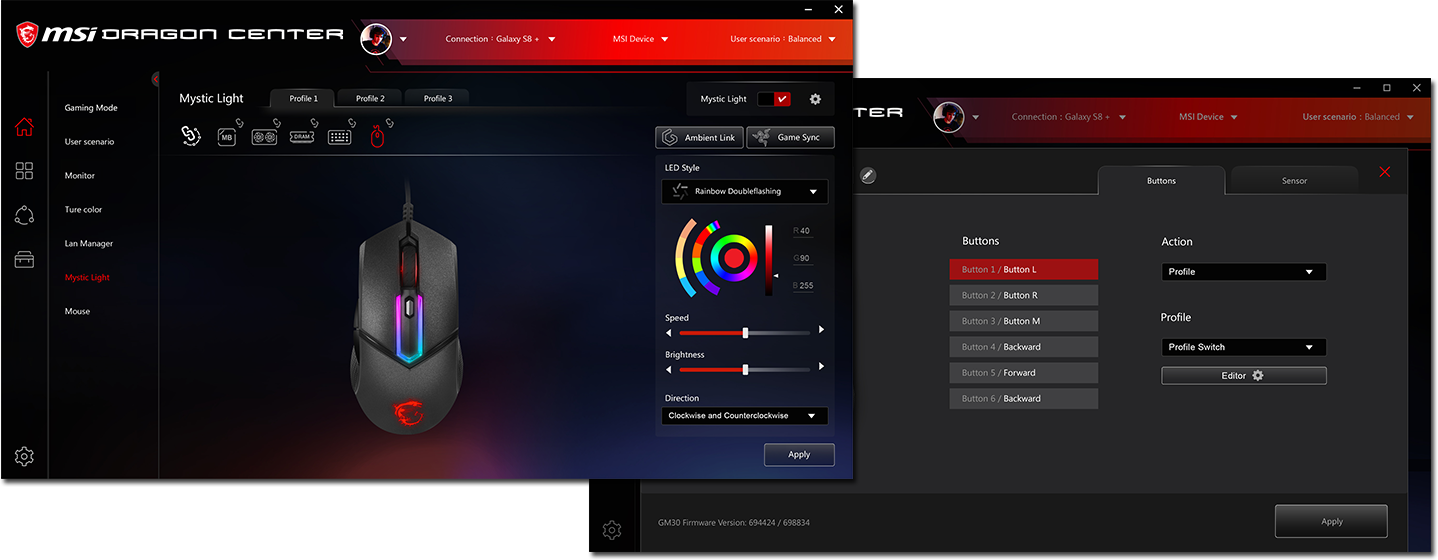Select the motherboard (MB) device icon
This screenshot has width=1438, height=560.
pyautogui.click(x=227, y=137)
